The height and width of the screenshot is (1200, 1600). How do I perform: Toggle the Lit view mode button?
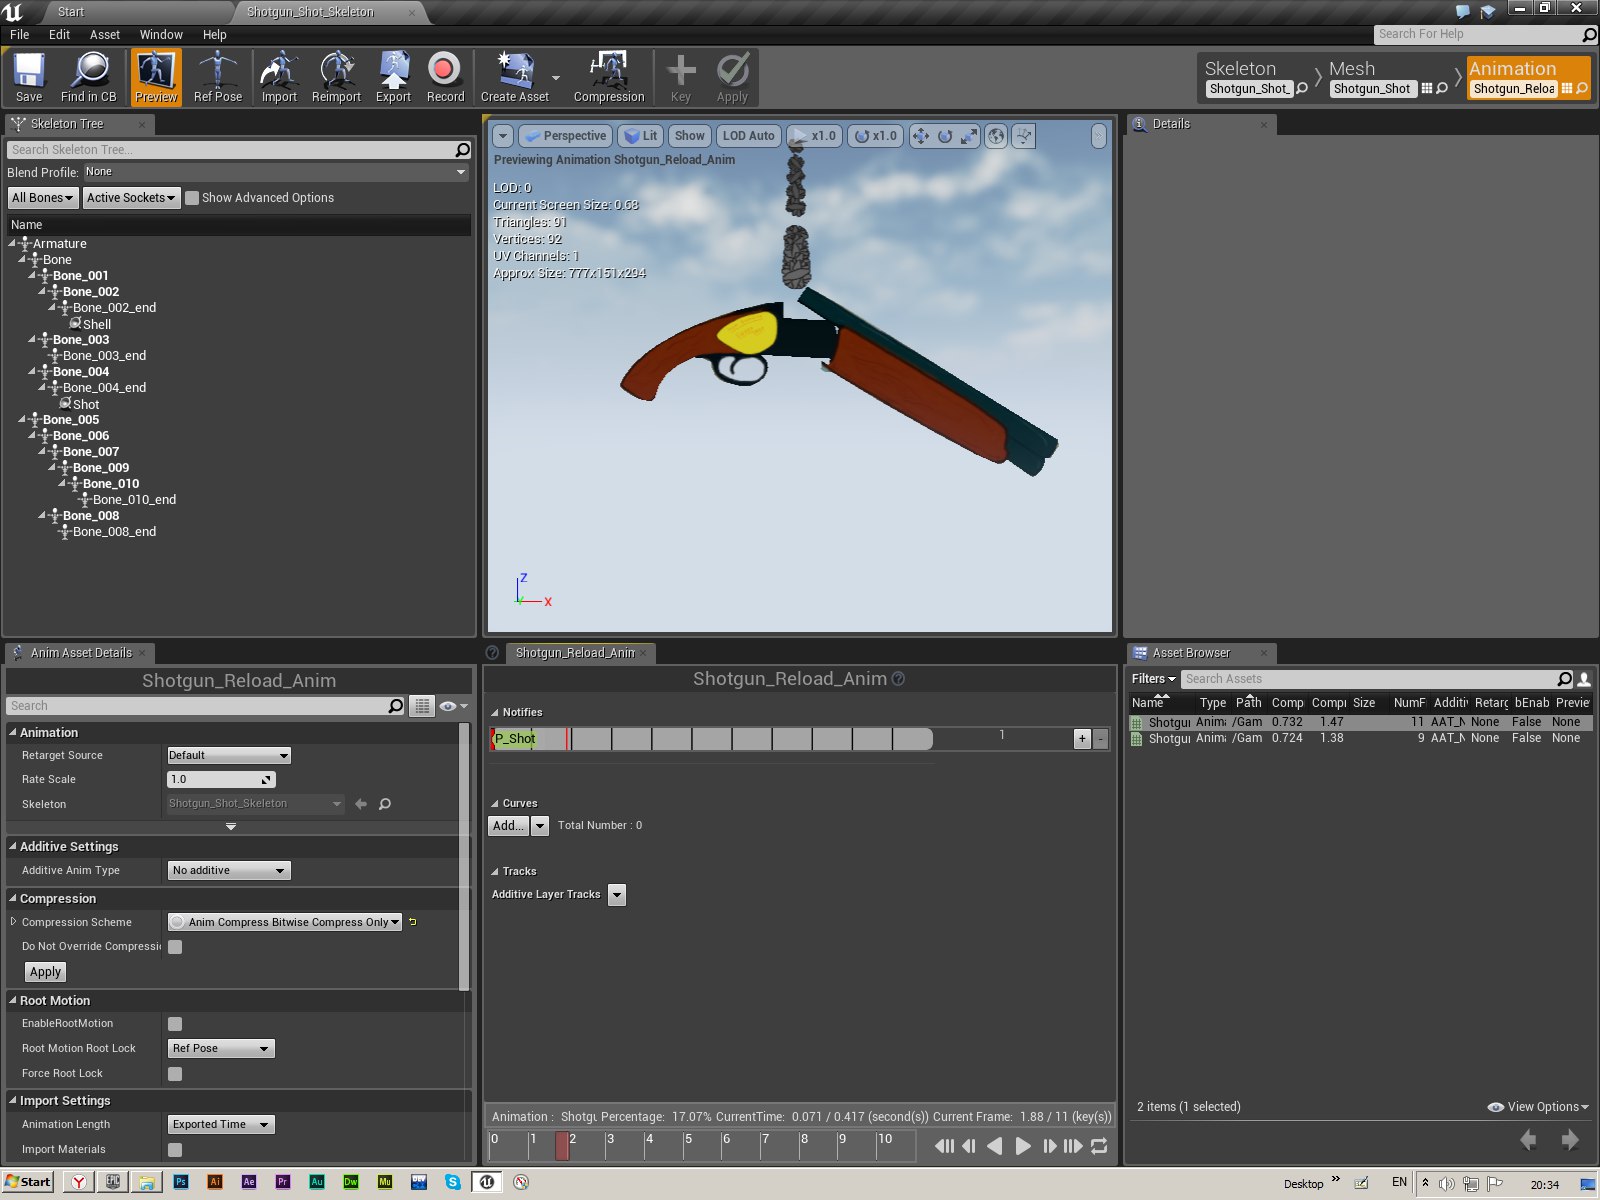(x=641, y=136)
